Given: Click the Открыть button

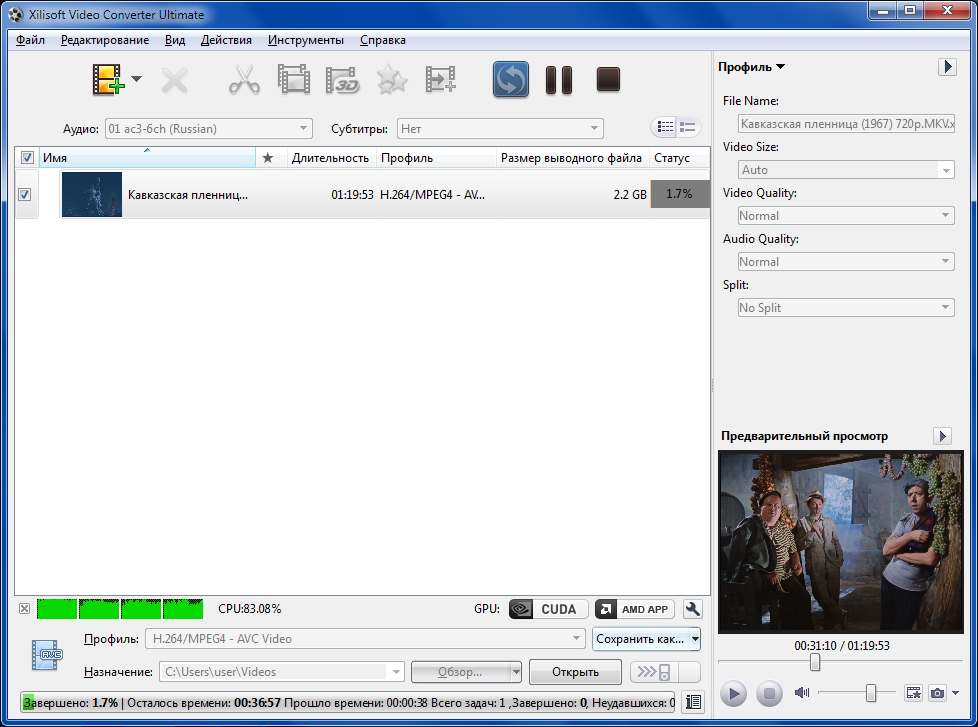Looking at the screenshot, I should click(x=575, y=672).
